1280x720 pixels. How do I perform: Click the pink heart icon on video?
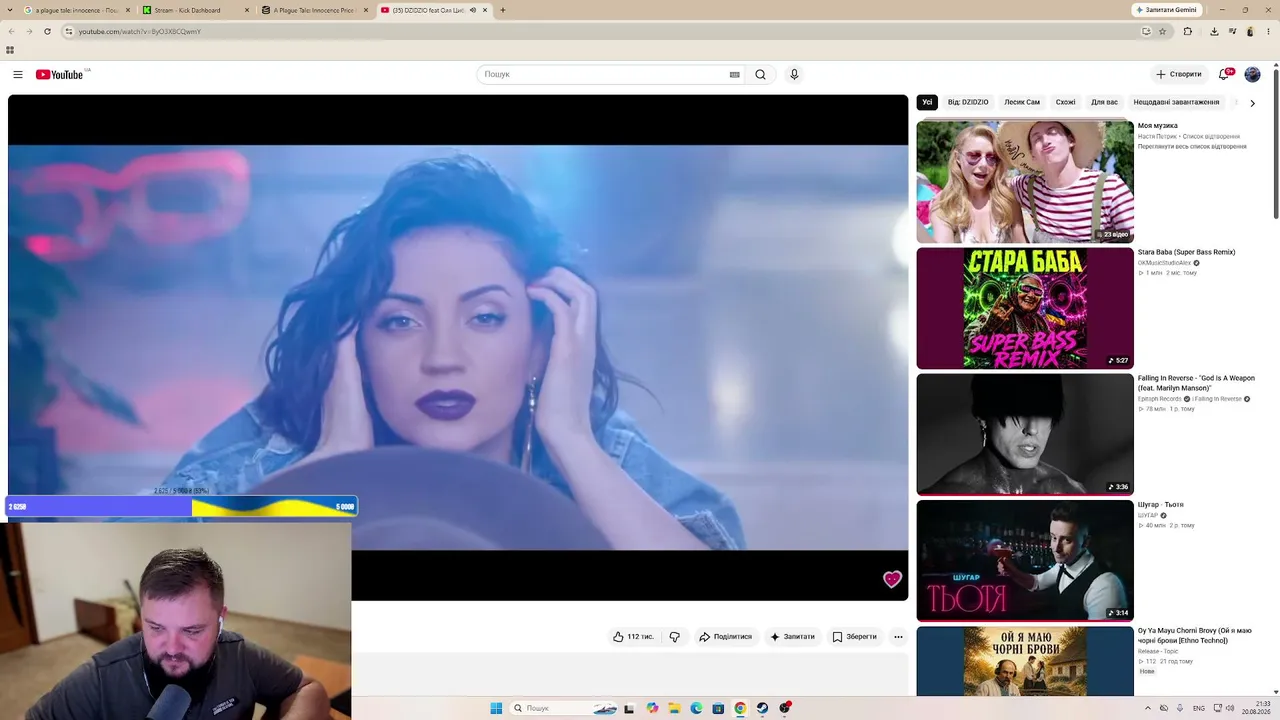click(x=892, y=579)
